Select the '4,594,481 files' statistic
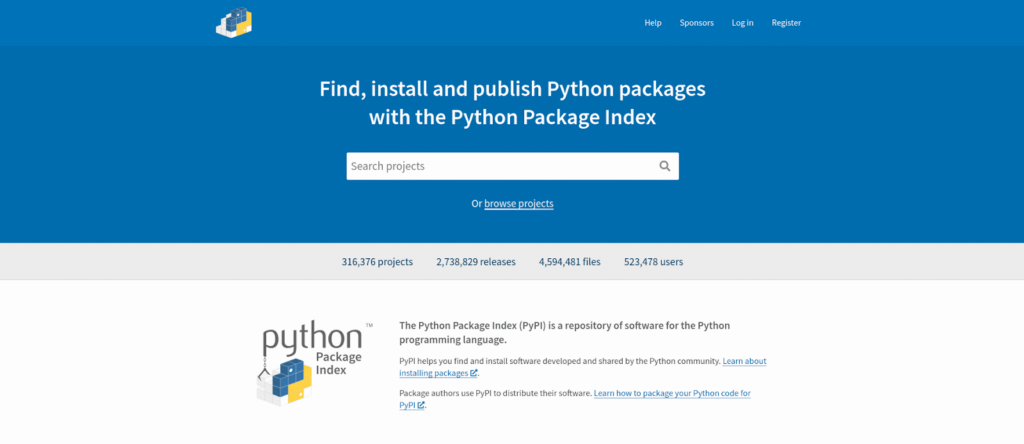The image size is (1024, 444). (x=570, y=262)
